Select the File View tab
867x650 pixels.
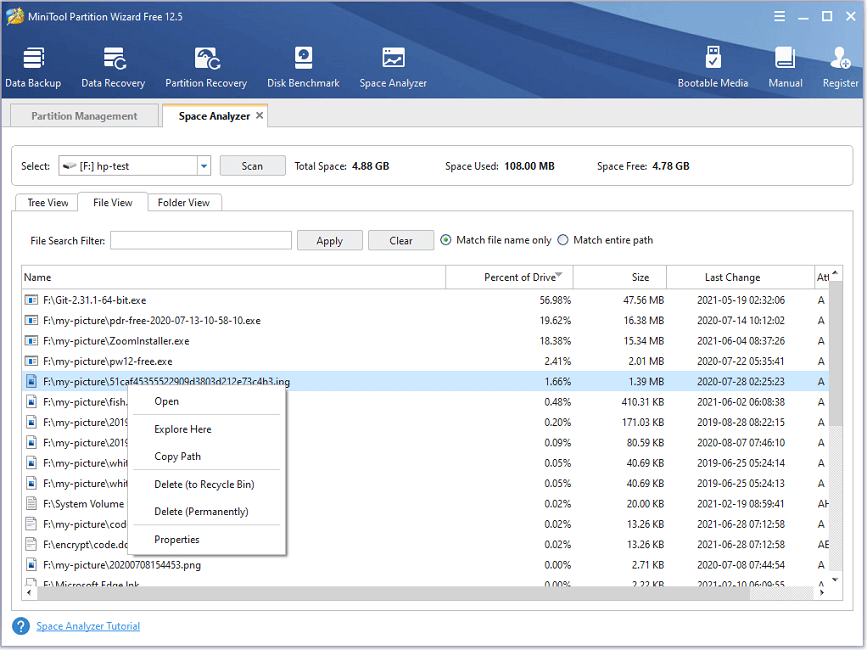[x=113, y=203]
